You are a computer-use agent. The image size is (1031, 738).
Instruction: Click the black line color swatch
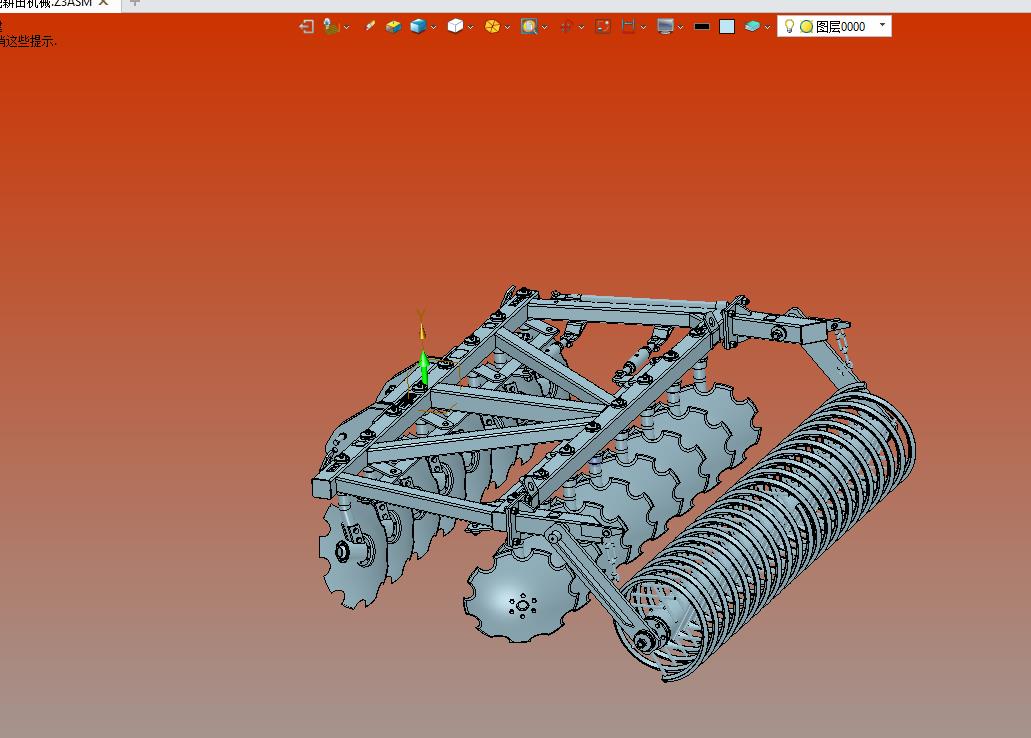[702, 27]
